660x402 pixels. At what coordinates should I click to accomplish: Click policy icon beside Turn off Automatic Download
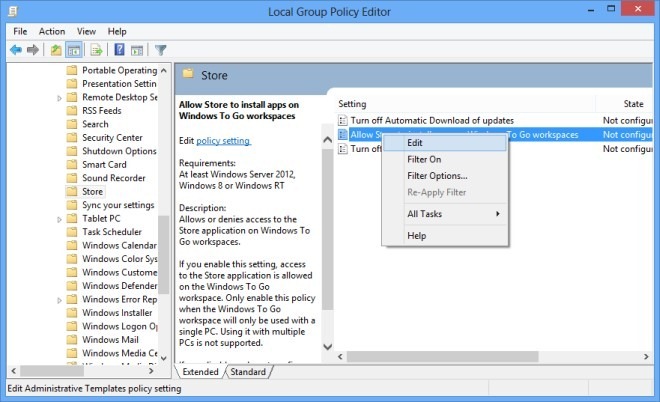tap(343, 120)
